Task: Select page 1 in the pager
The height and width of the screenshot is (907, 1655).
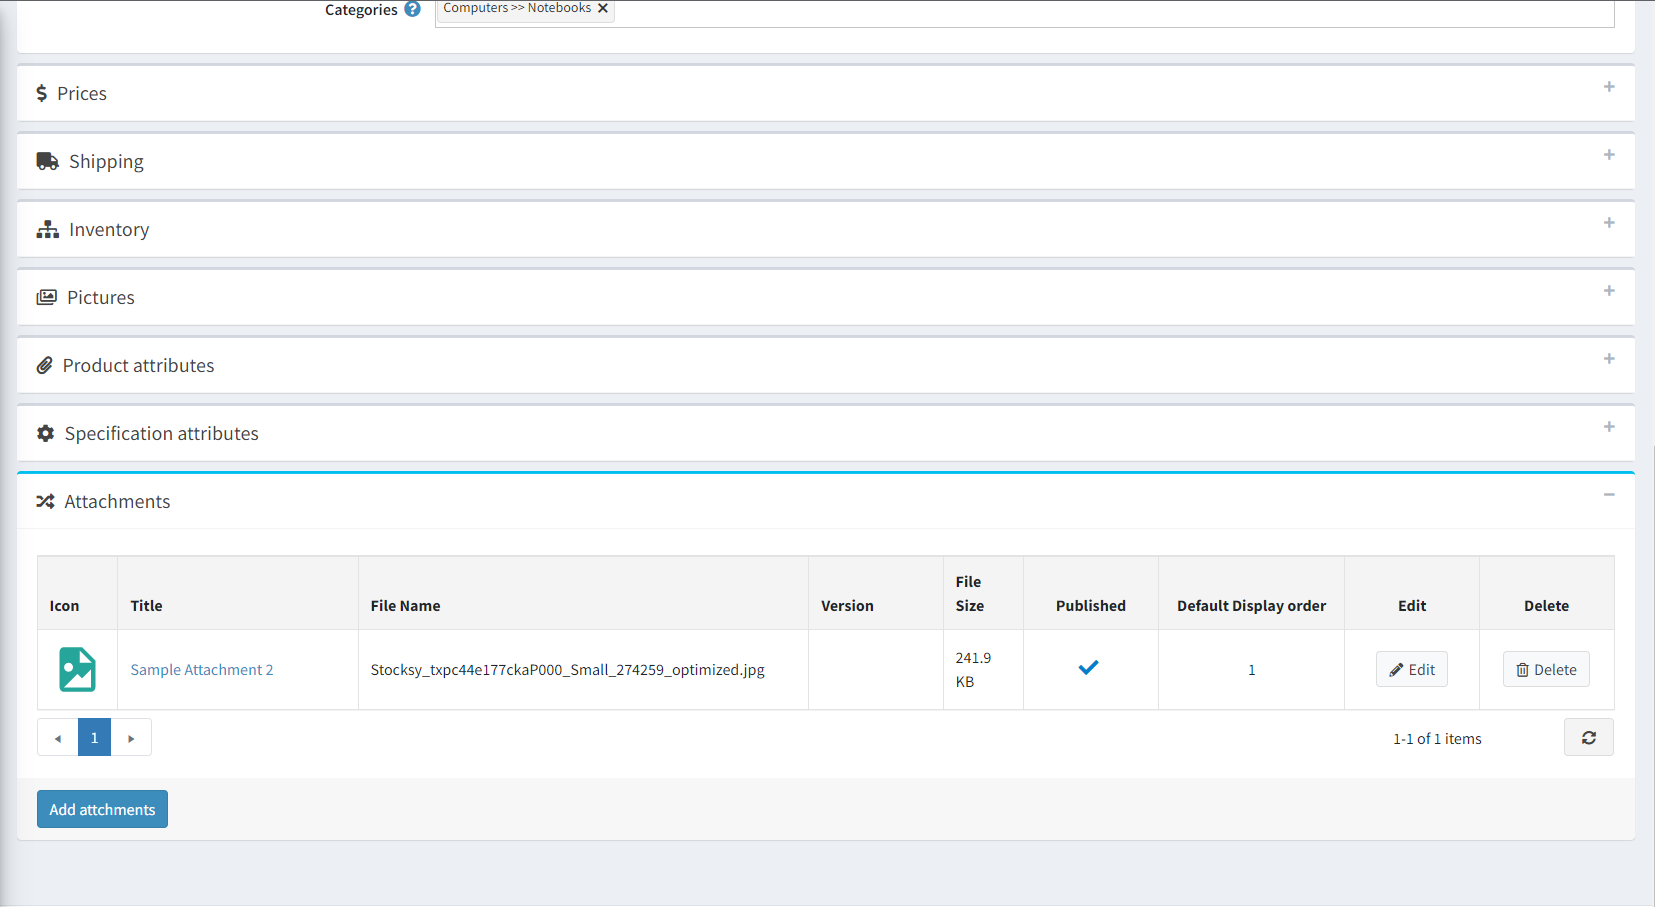Action: click(94, 738)
